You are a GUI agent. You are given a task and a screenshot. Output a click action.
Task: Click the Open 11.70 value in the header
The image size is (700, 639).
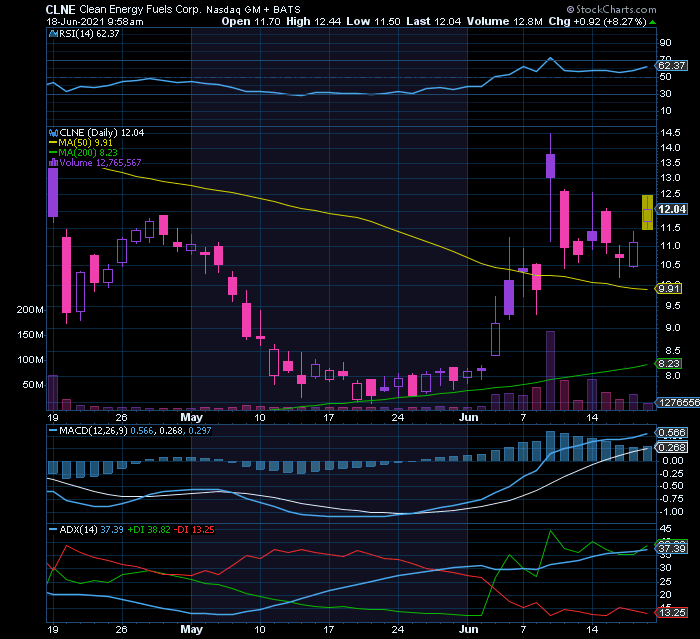[251, 21]
